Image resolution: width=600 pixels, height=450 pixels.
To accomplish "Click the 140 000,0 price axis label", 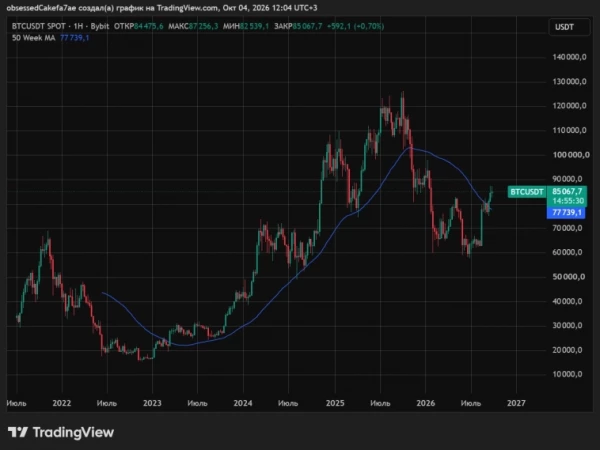I will 569,57.
